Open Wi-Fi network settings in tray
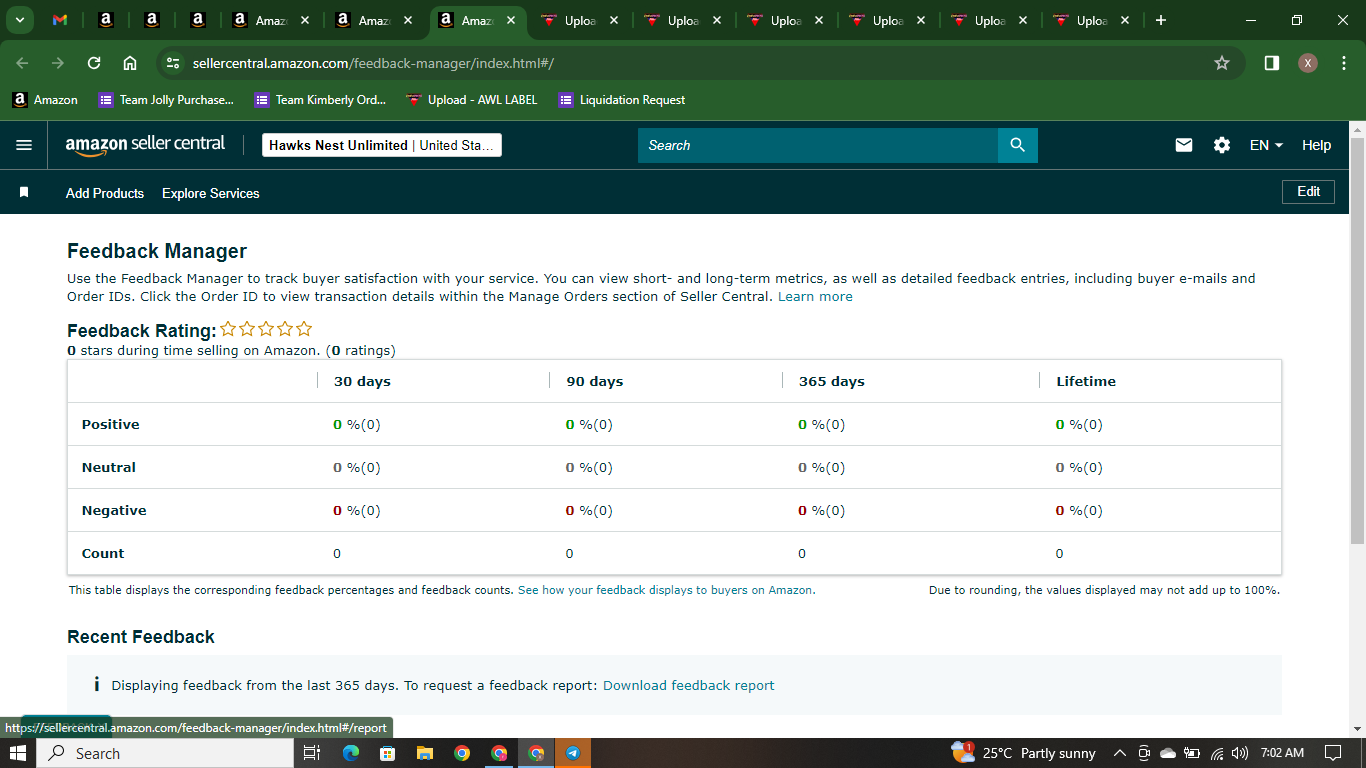 1217,753
